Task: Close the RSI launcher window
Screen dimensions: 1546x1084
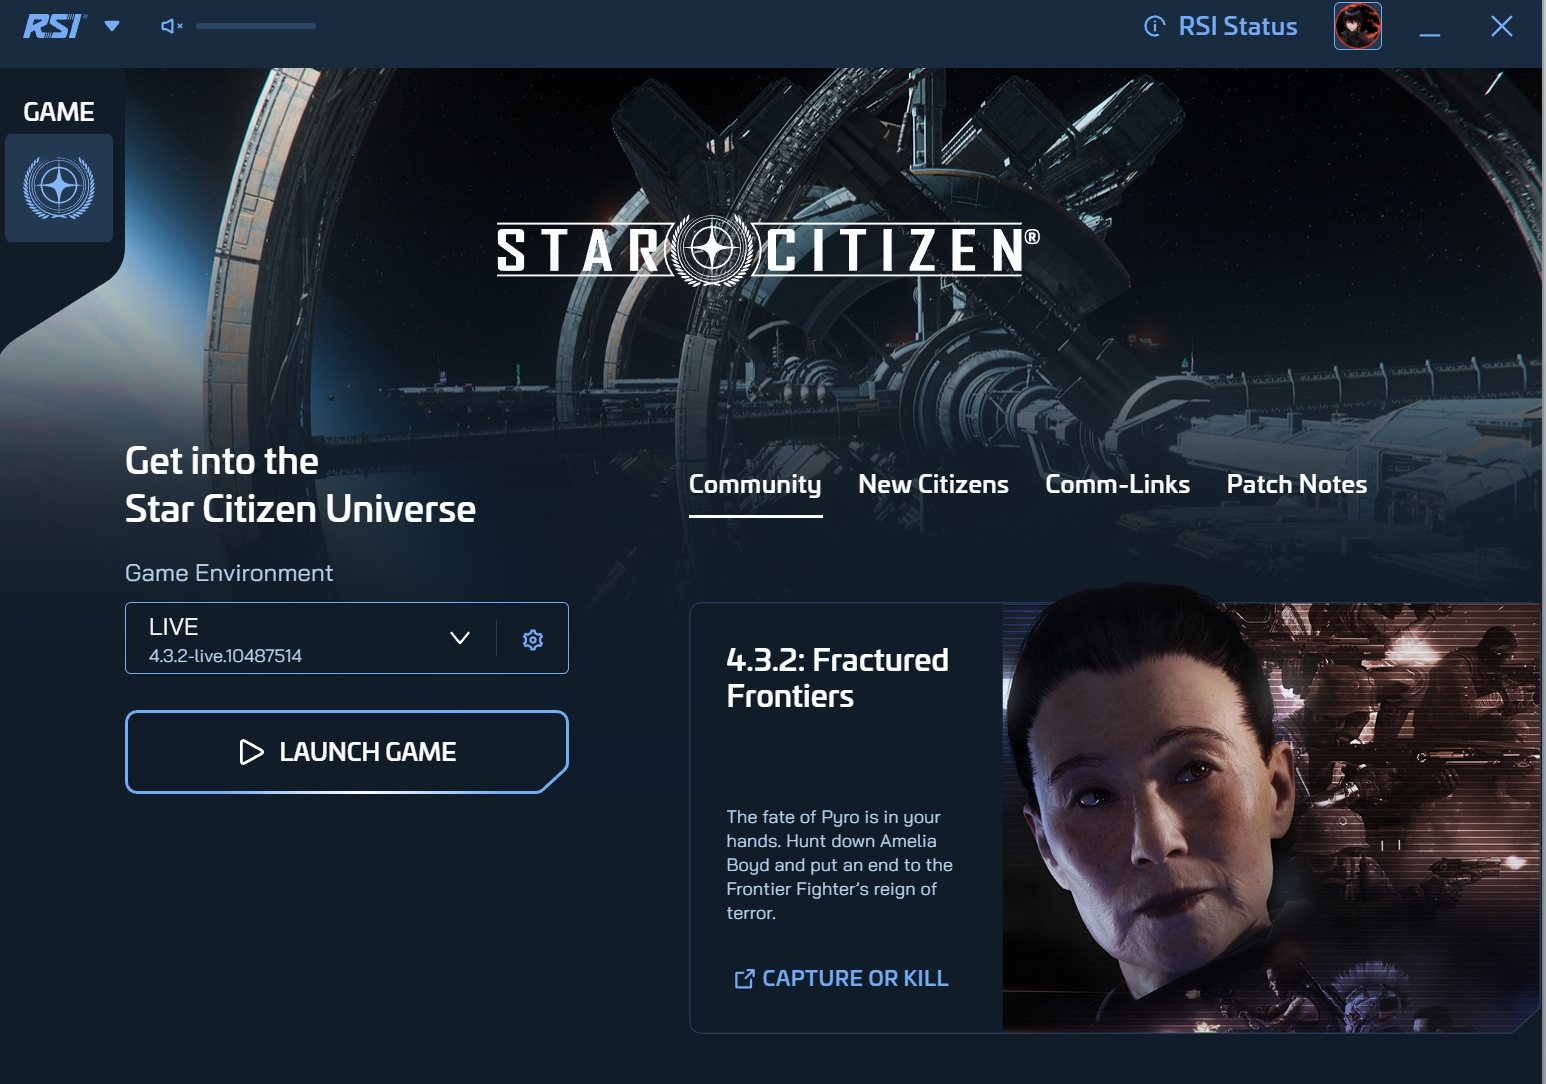Action: [1501, 26]
